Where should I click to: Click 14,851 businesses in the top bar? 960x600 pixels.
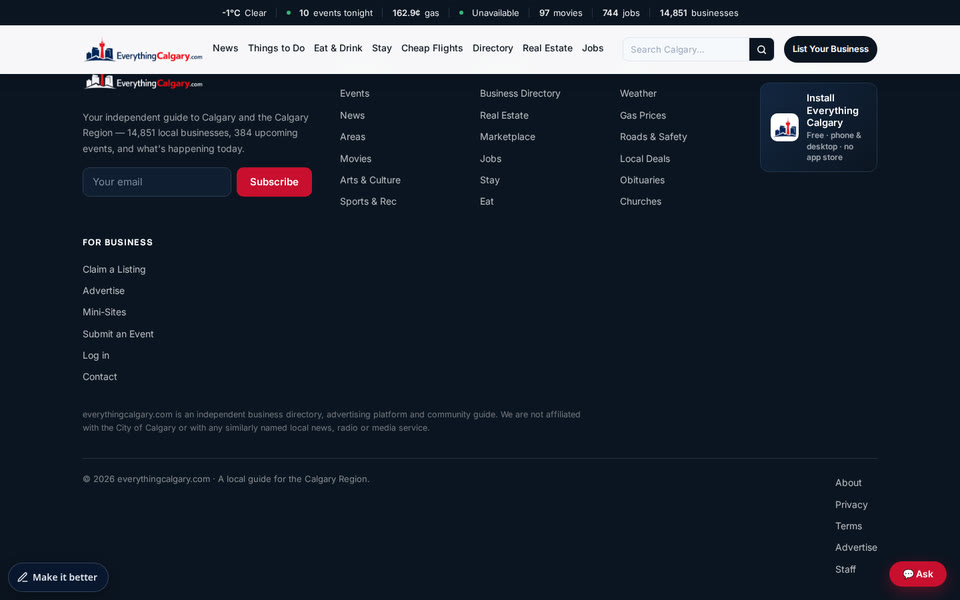tap(699, 13)
